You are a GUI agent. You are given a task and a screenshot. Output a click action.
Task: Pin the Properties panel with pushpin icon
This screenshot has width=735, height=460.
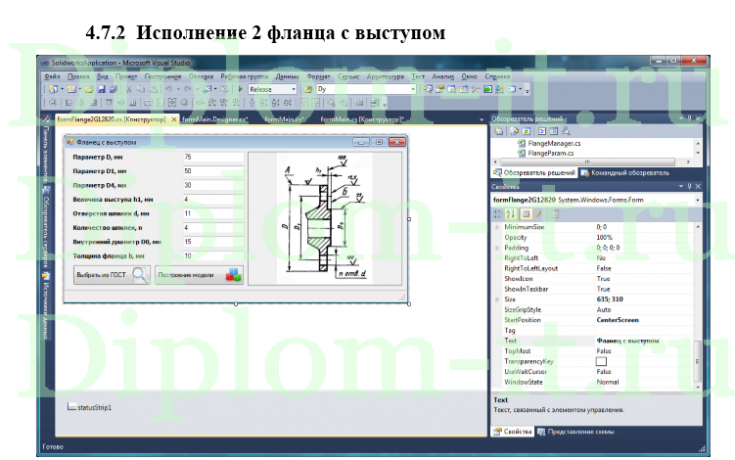690,187
